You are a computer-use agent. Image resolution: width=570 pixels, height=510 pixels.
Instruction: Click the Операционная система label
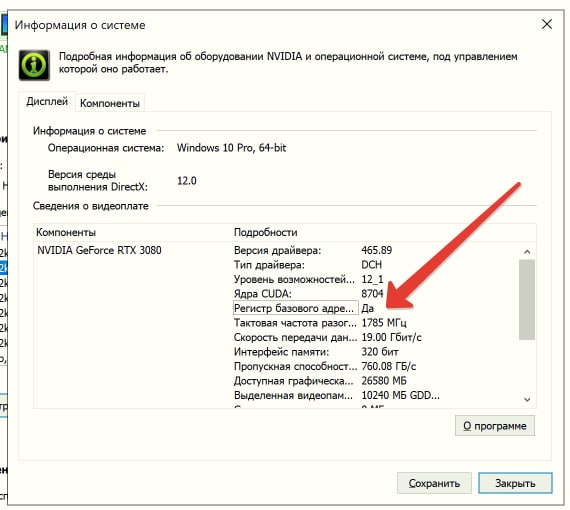pyautogui.click(x=106, y=148)
